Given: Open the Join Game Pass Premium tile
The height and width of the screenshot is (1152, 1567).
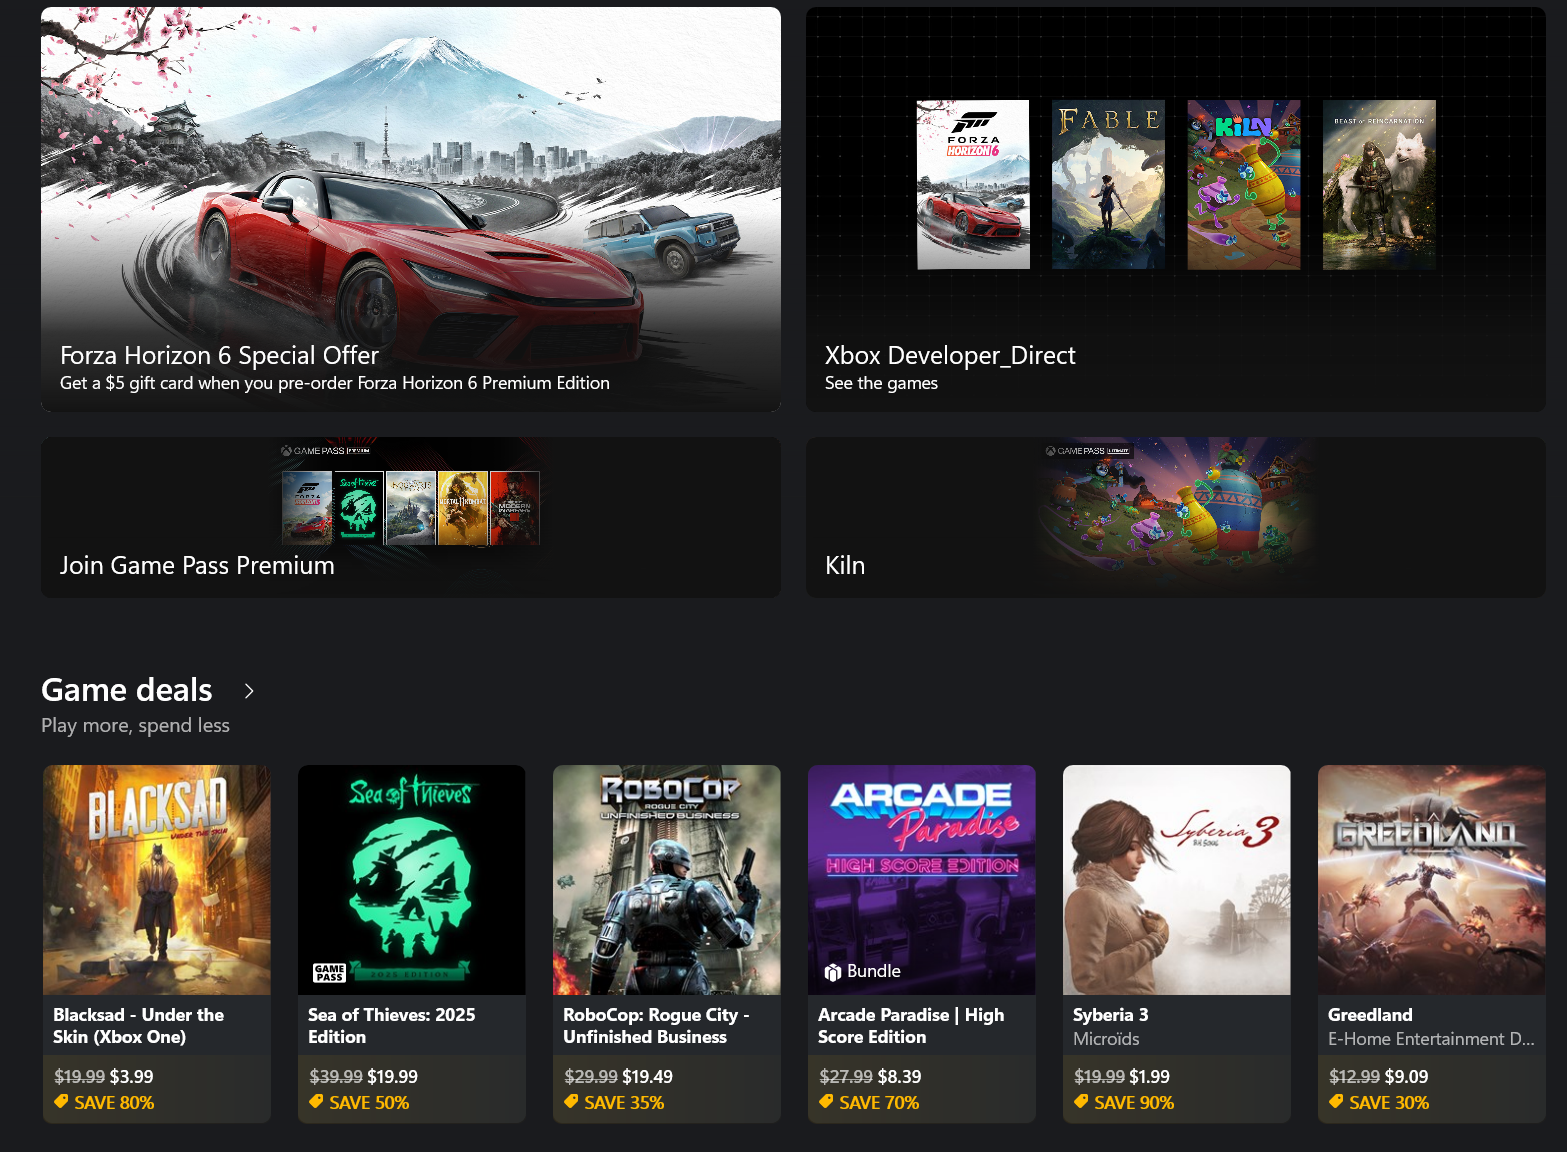Looking at the screenshot, I should tap(411, 517).
